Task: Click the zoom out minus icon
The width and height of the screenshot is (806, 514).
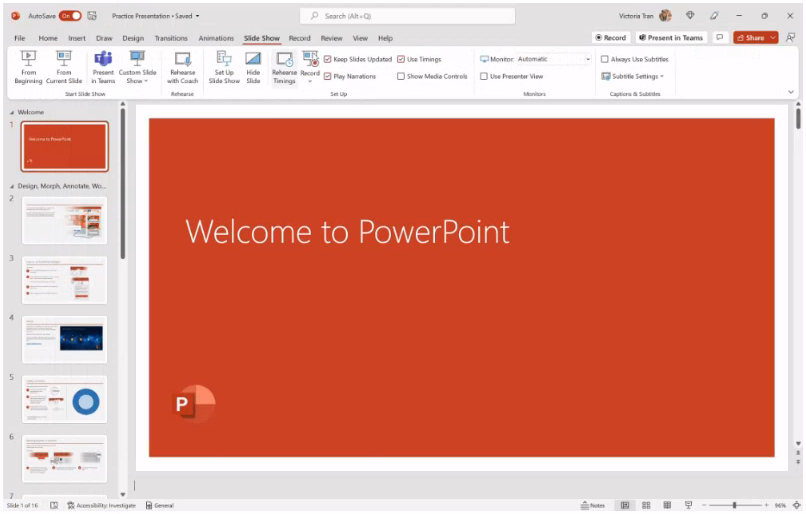Action: point(704,505)
